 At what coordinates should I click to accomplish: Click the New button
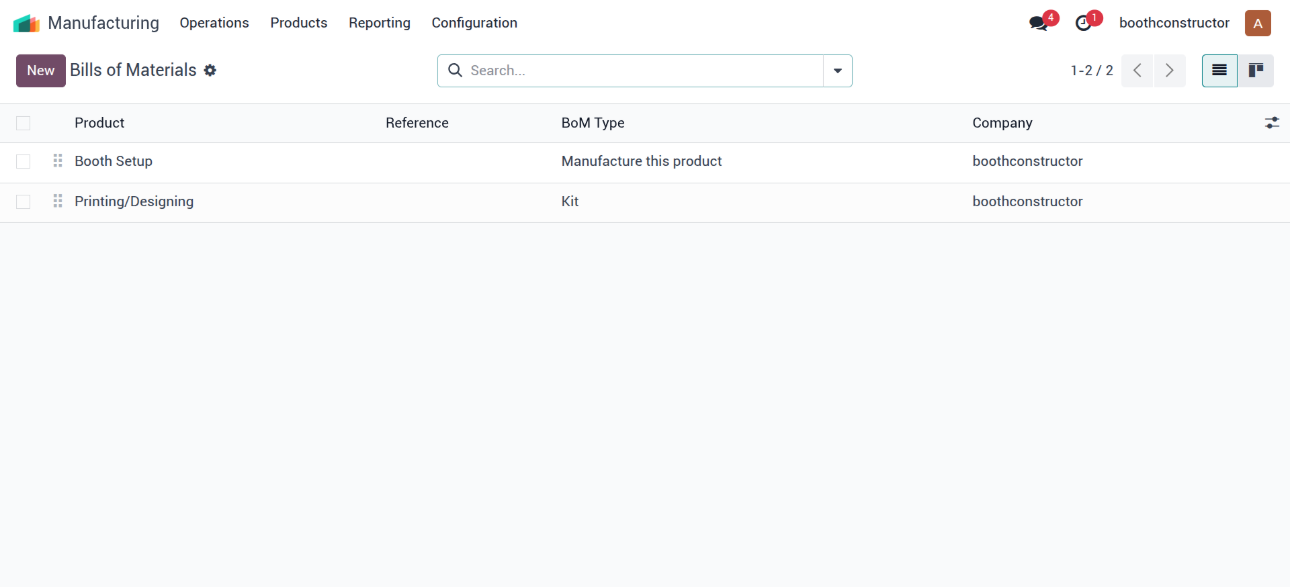coord(41,70)
